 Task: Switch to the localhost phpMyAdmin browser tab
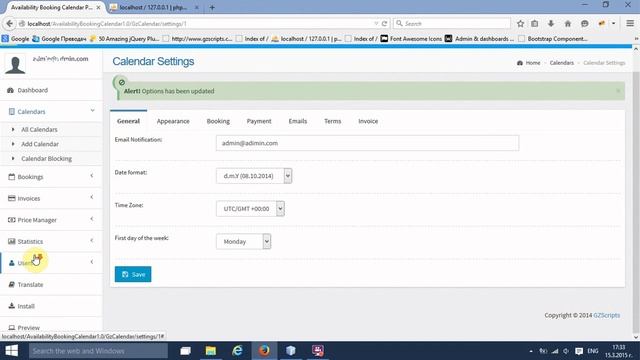(x=154, y=7)
